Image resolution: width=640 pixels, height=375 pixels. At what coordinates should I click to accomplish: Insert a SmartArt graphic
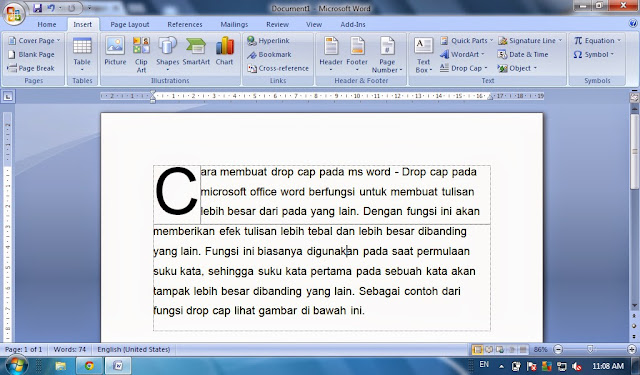(x=196, y=51)
